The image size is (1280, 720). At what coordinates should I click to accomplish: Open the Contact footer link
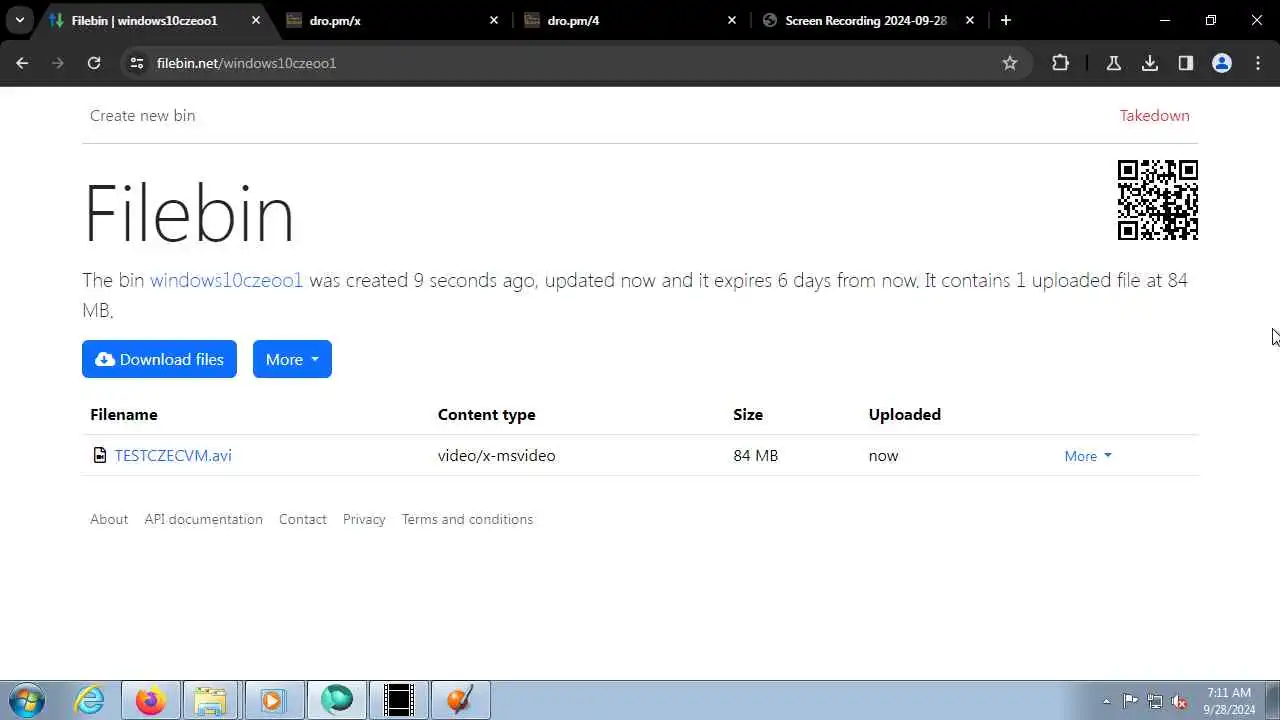pyautogui.click(x=302, y=520)
